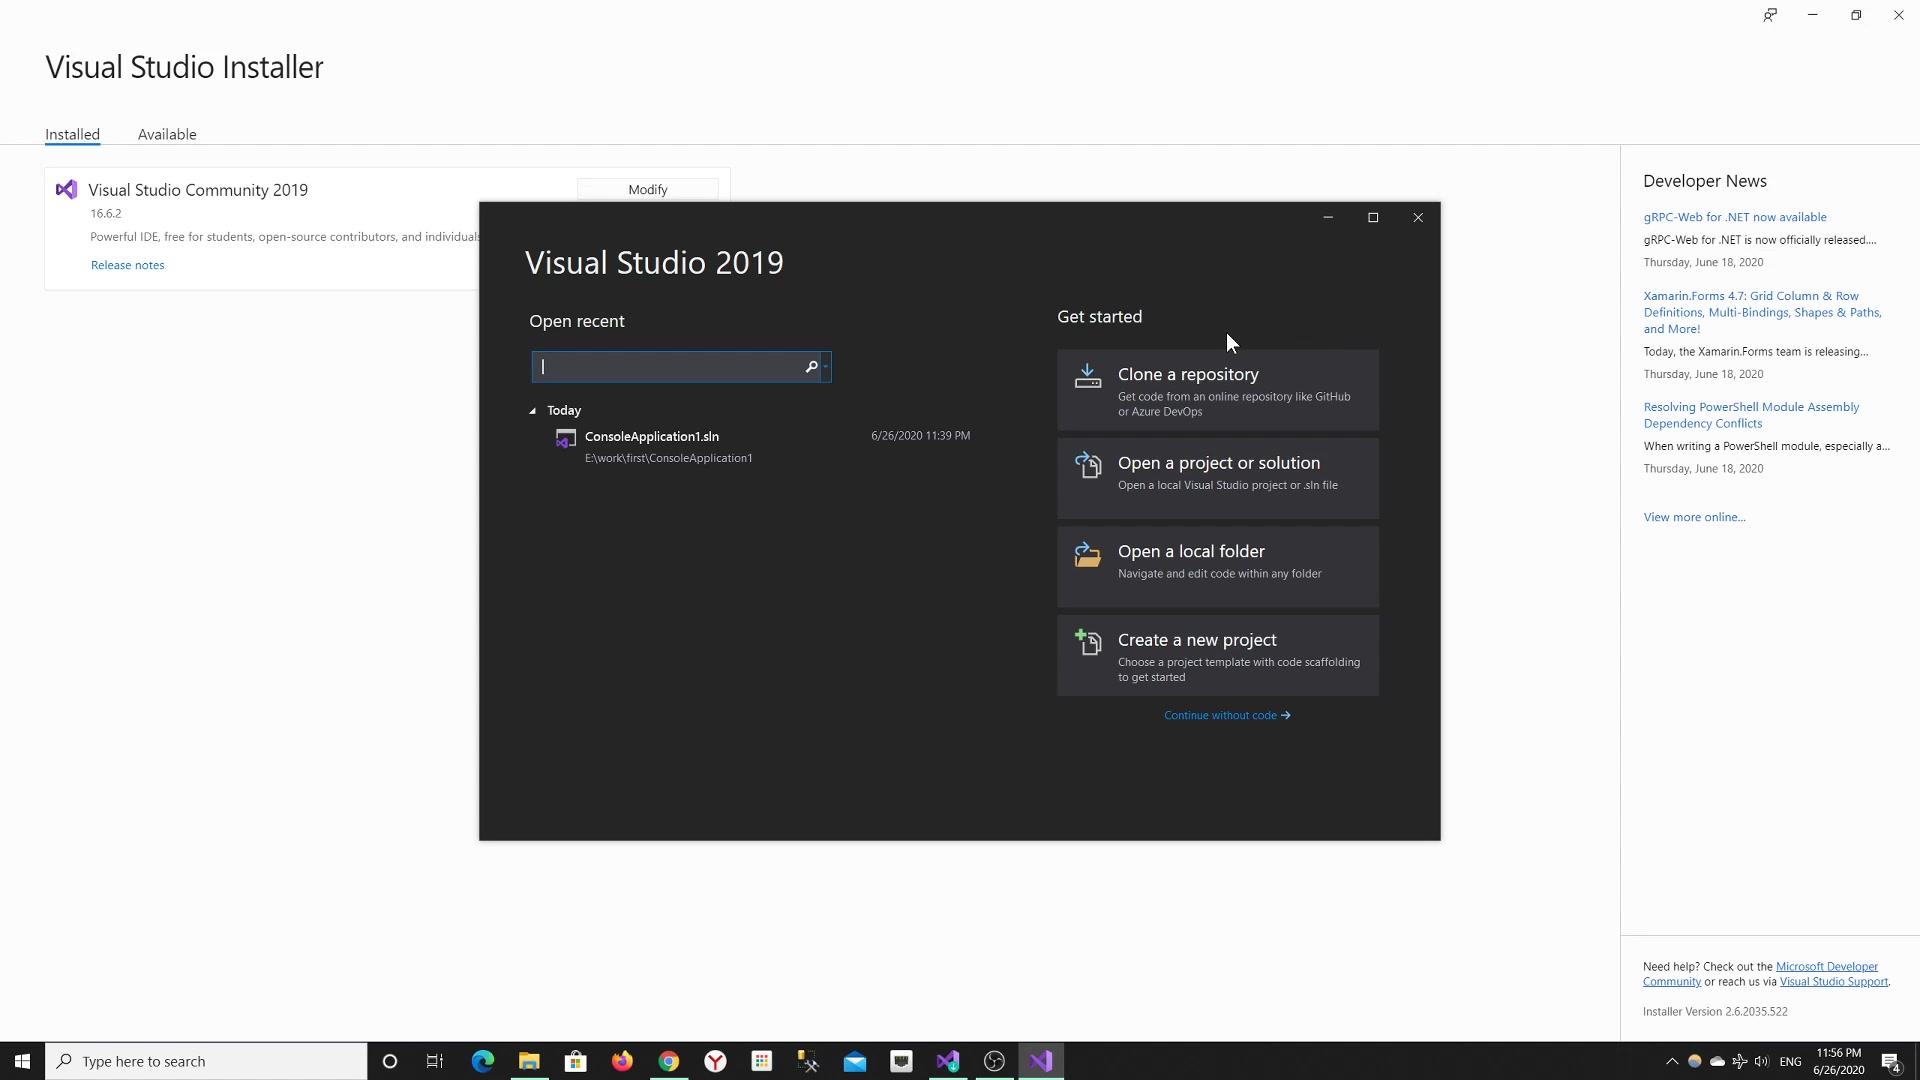
Task: Open the Microsoft Developer Community link
Action: [x=1827, y=966]
